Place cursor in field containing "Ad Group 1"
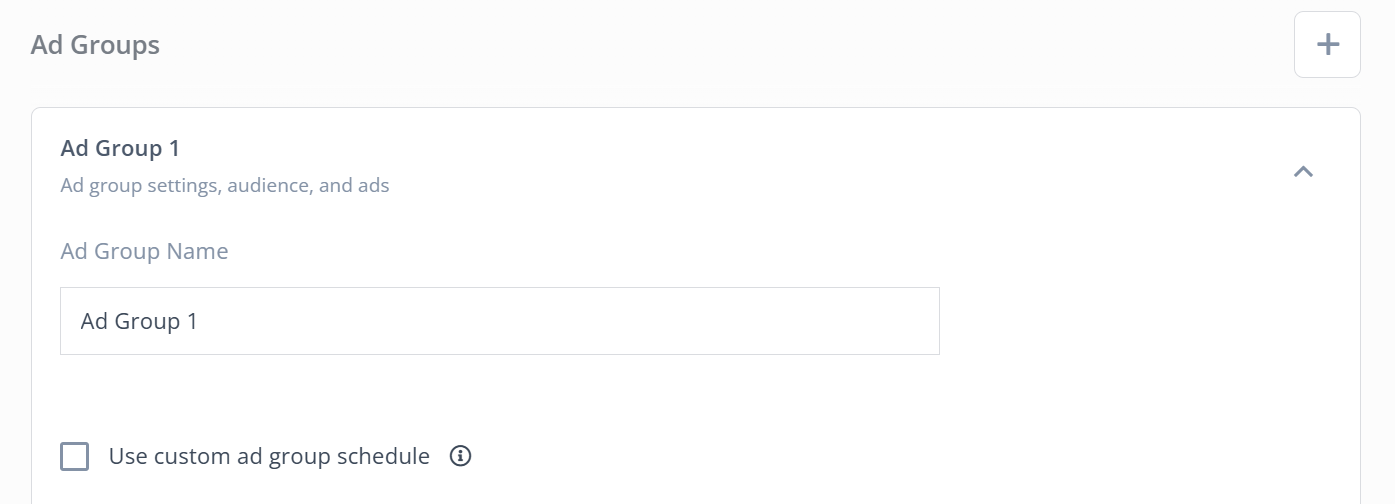This screenshot has width=1395, height=504. tap(500, 321)
